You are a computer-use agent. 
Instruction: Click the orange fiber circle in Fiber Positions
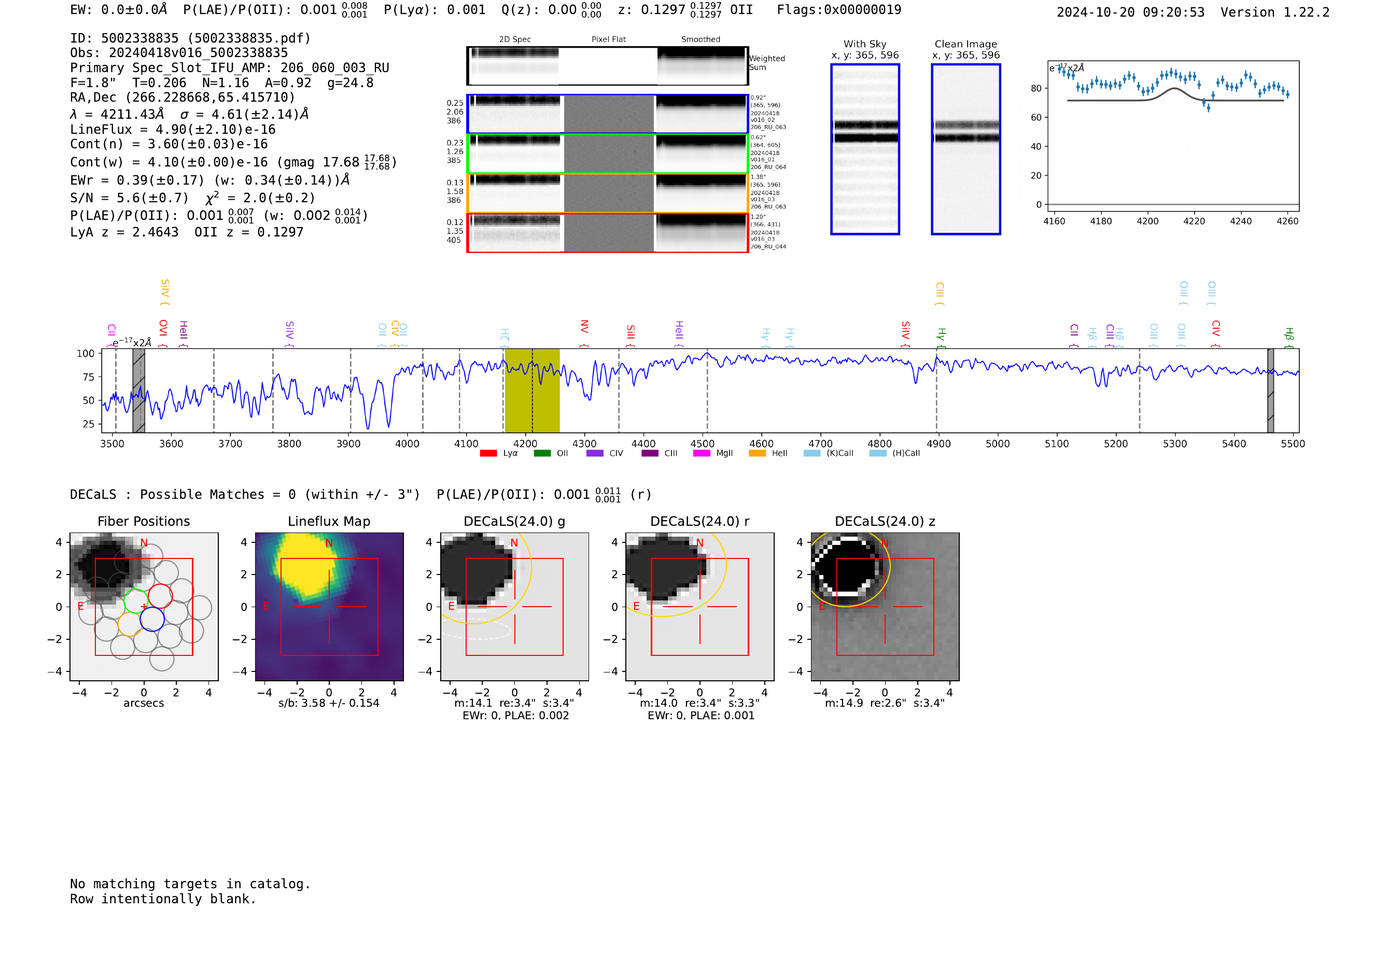(x=129, y=625)
